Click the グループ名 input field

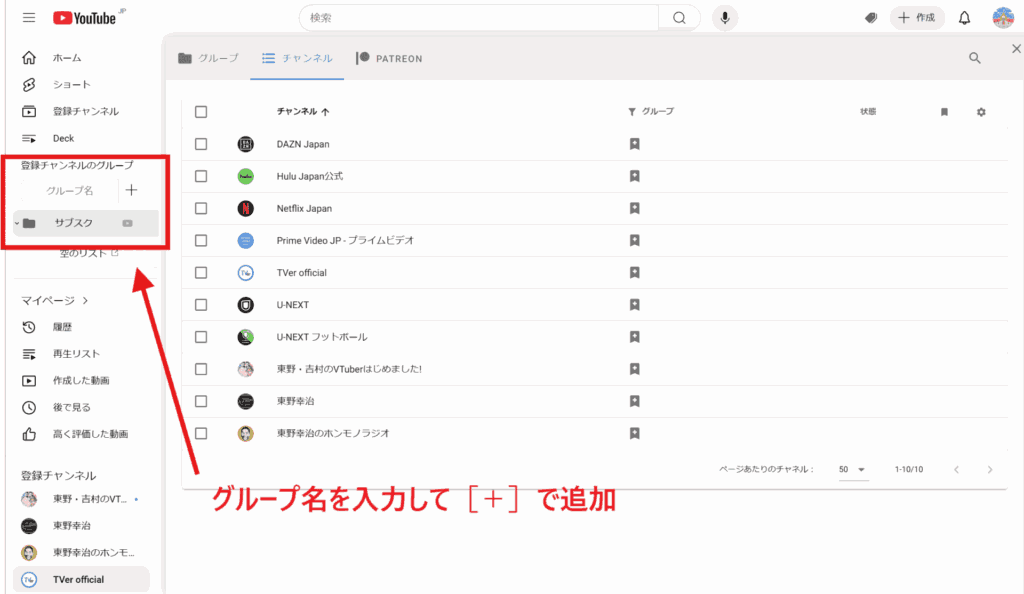click(x=70, y=191)
